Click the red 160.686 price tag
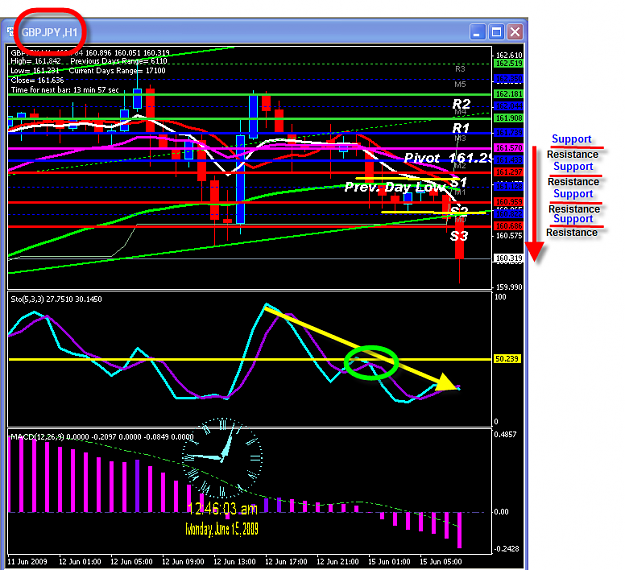 click(x=508, y=226)
